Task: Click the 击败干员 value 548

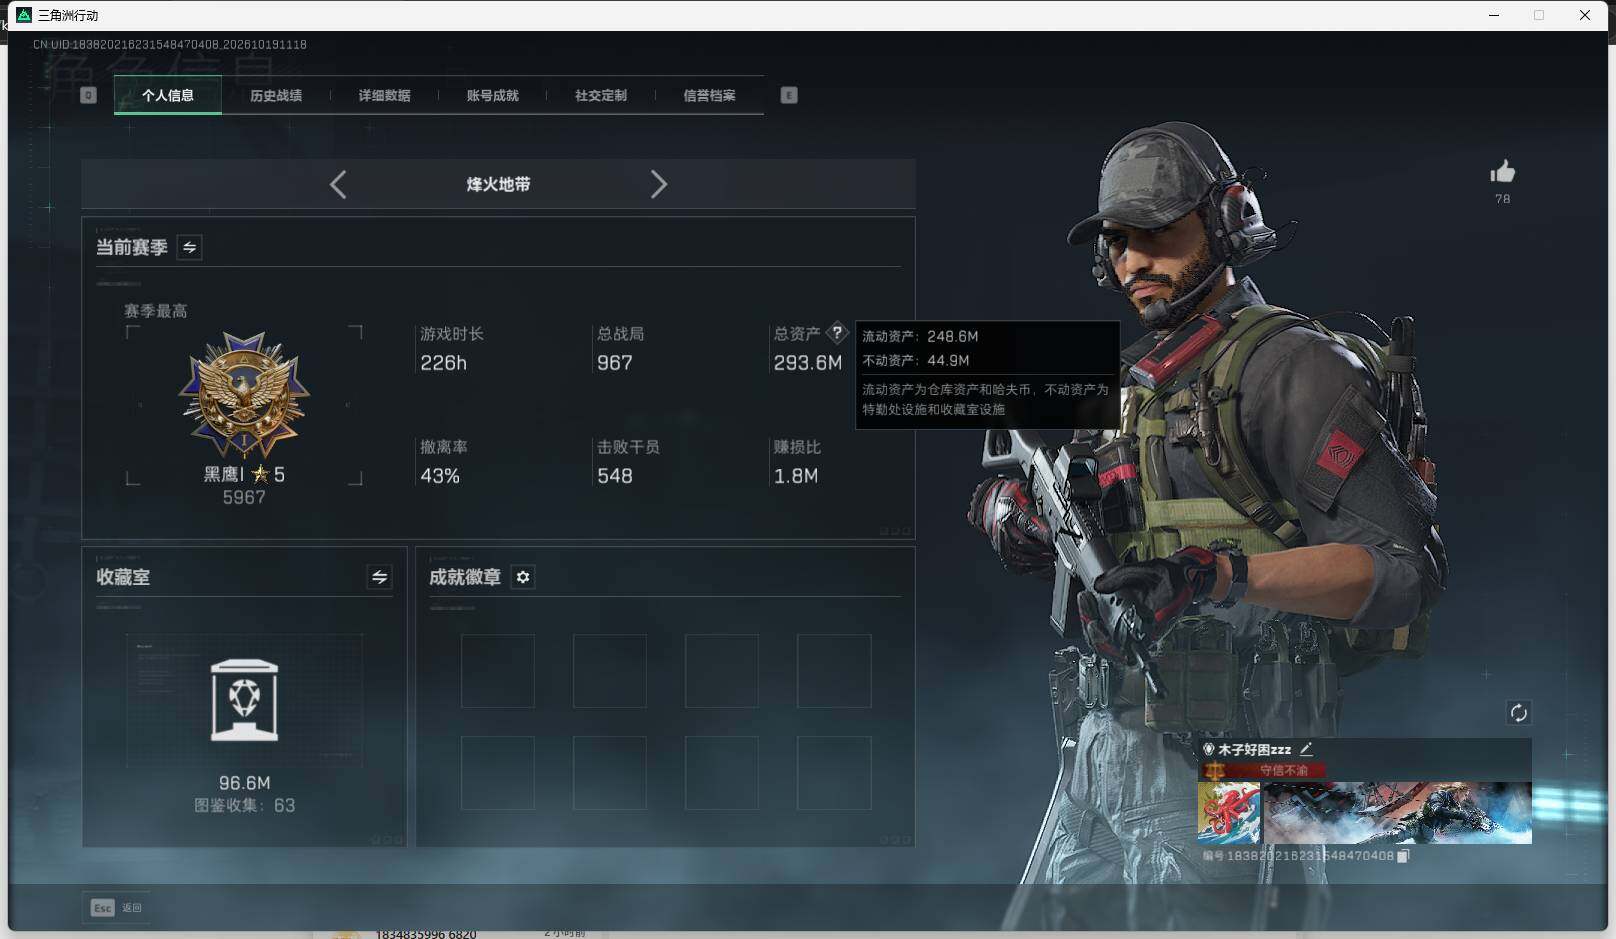Action: click(615, 476)
